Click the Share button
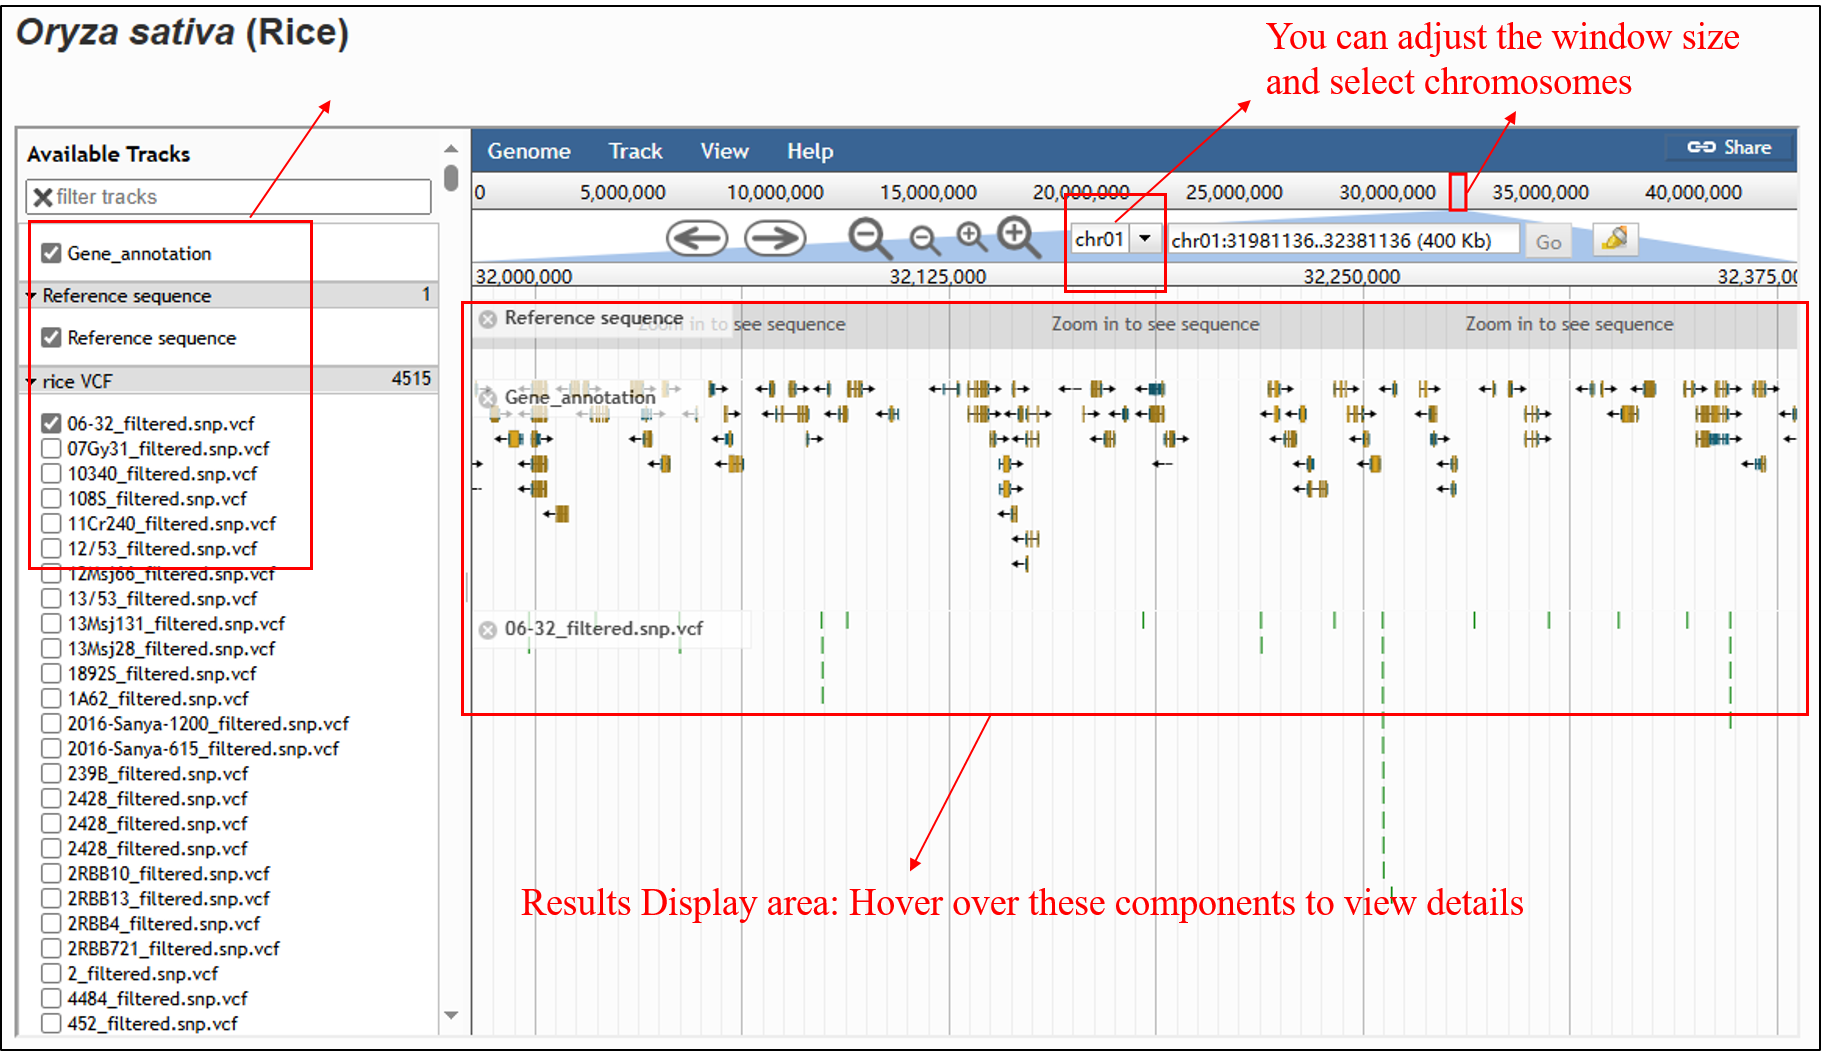The width and height of the screenshot is (1821, 1051). (x=1729, y=148)
